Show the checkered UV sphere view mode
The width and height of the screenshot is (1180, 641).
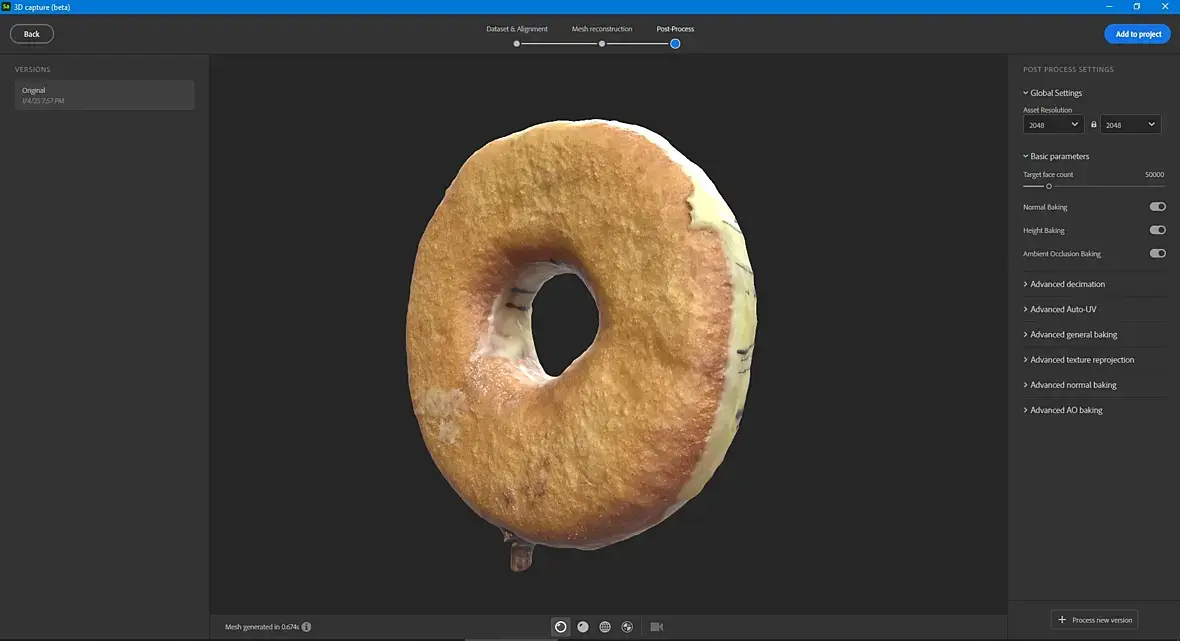(x=627, y=627)
